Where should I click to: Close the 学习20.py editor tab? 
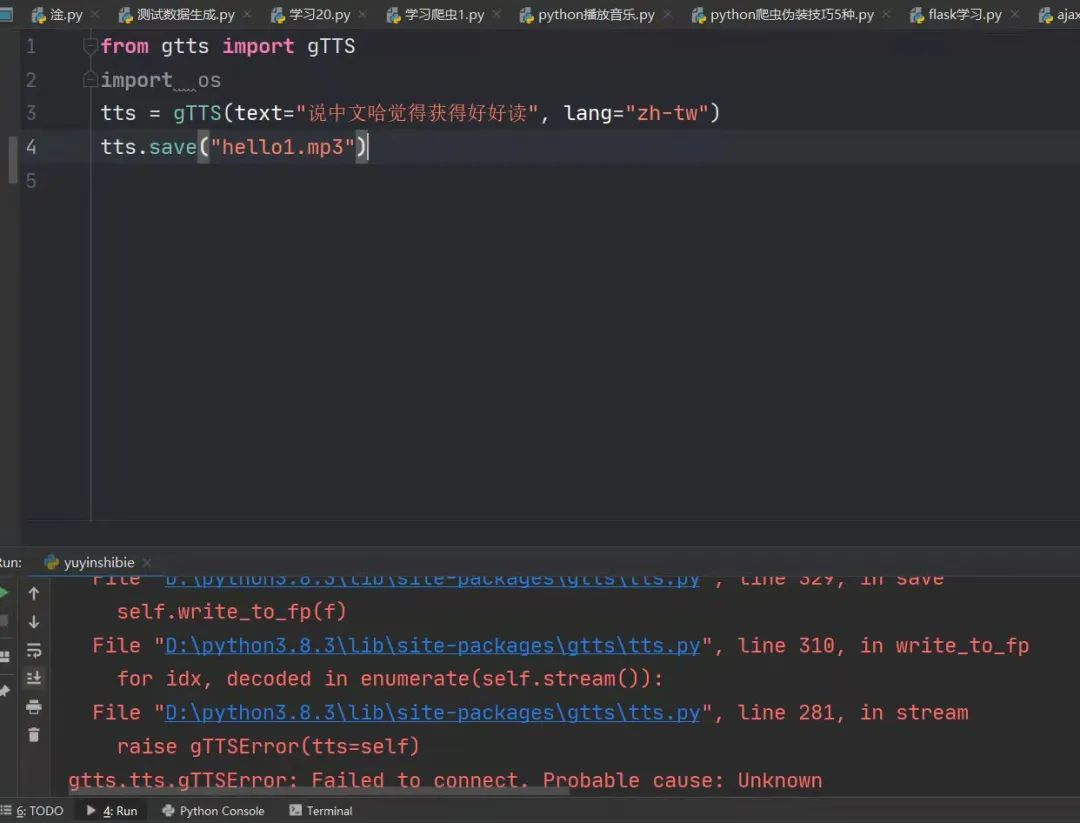click(x=362, y=14)
